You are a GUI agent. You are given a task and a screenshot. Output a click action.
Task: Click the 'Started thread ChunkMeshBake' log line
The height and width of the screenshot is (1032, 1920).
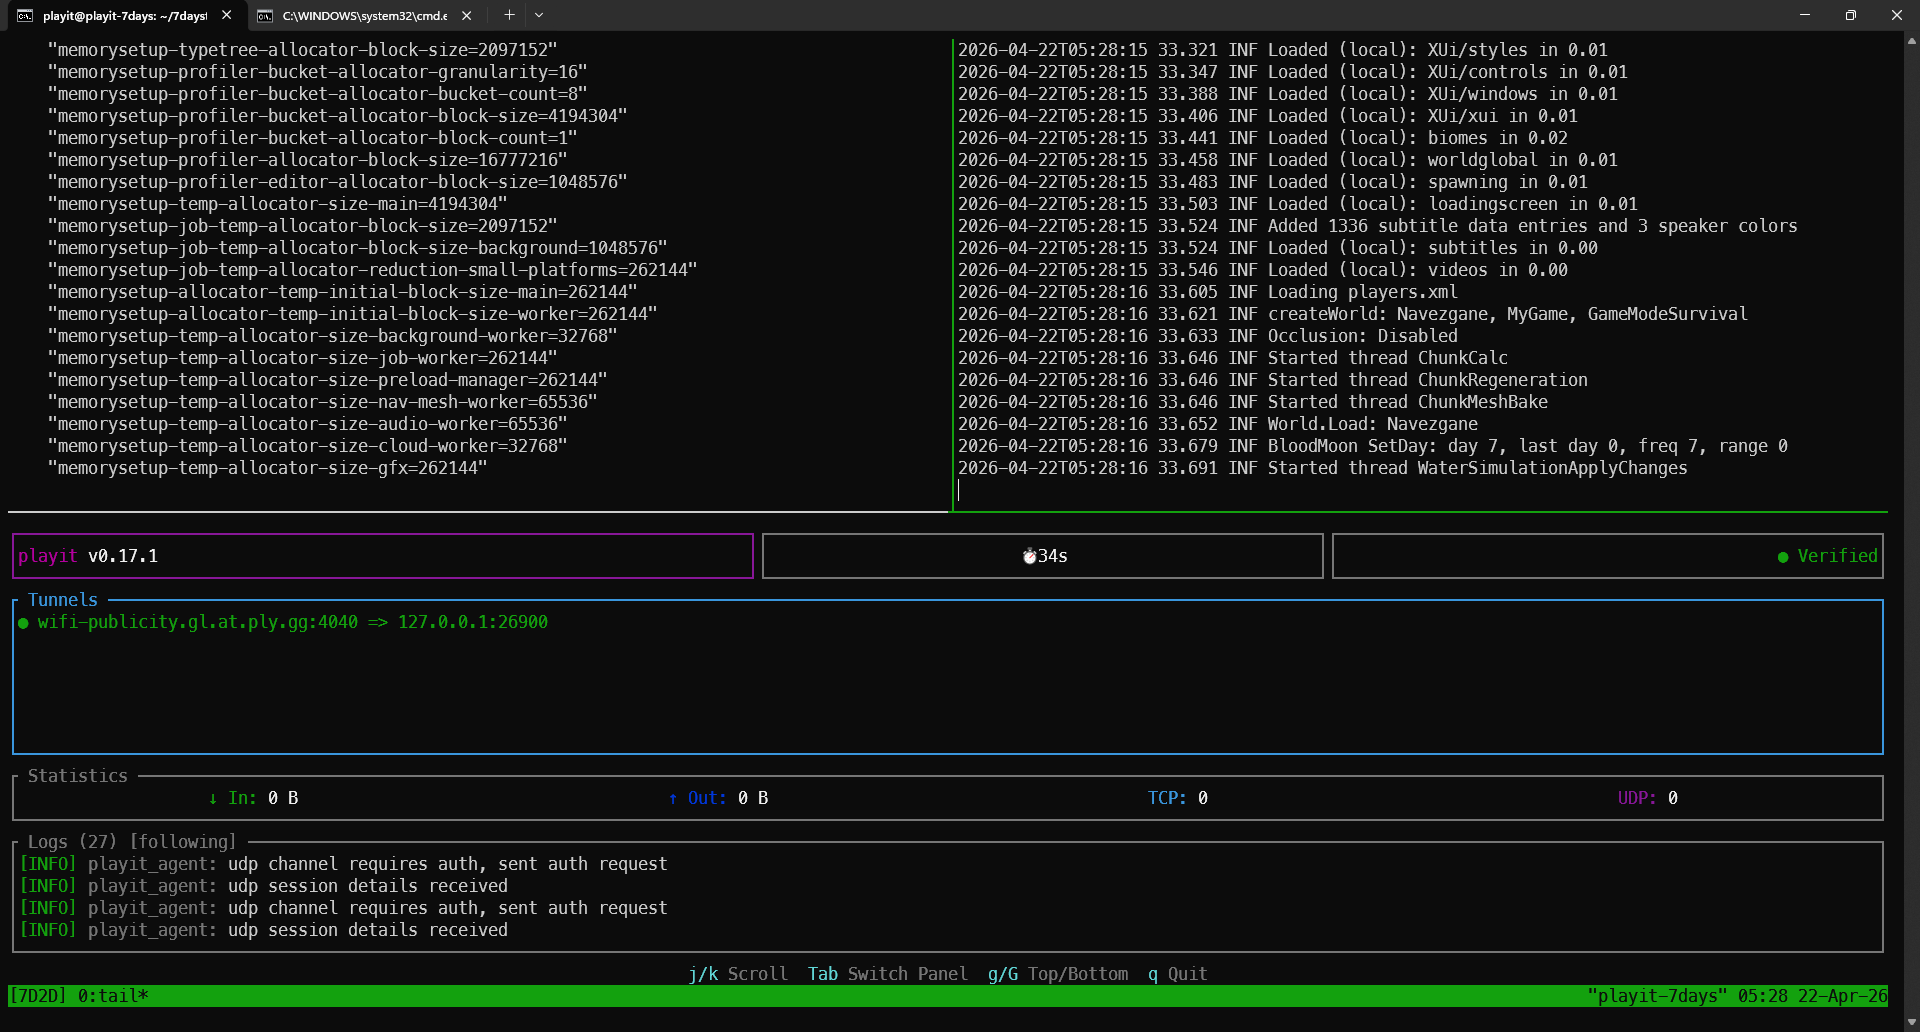[1253, 402]
